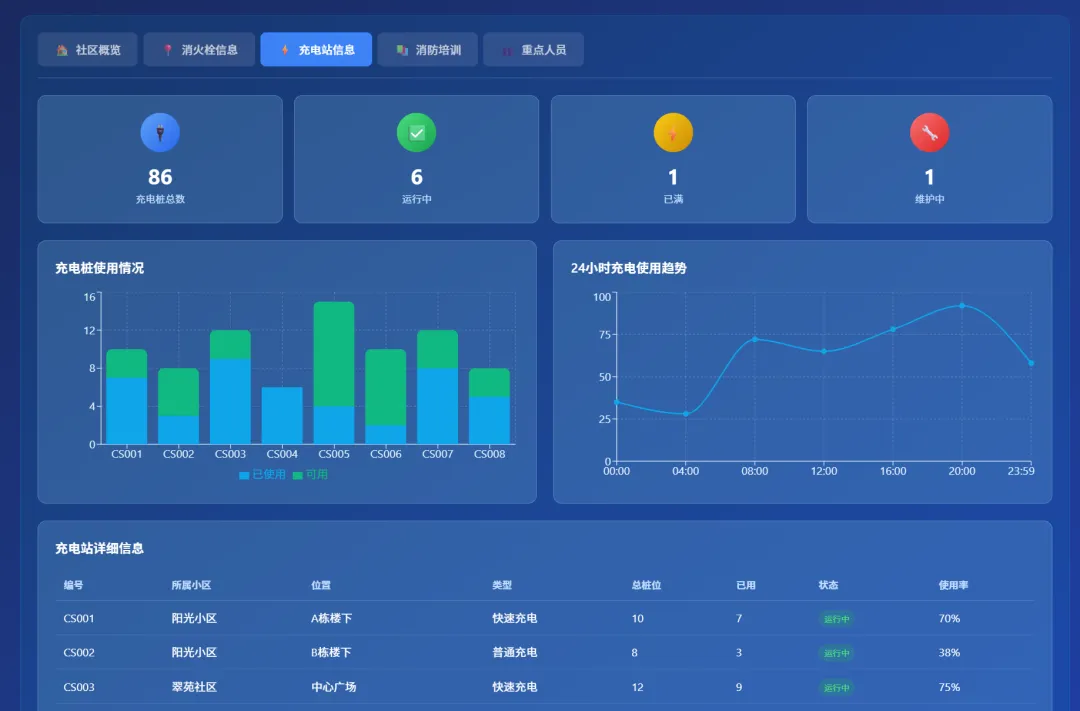Click the 使用率 column header
Screen dimensions: 1080x711
[953, 585]
